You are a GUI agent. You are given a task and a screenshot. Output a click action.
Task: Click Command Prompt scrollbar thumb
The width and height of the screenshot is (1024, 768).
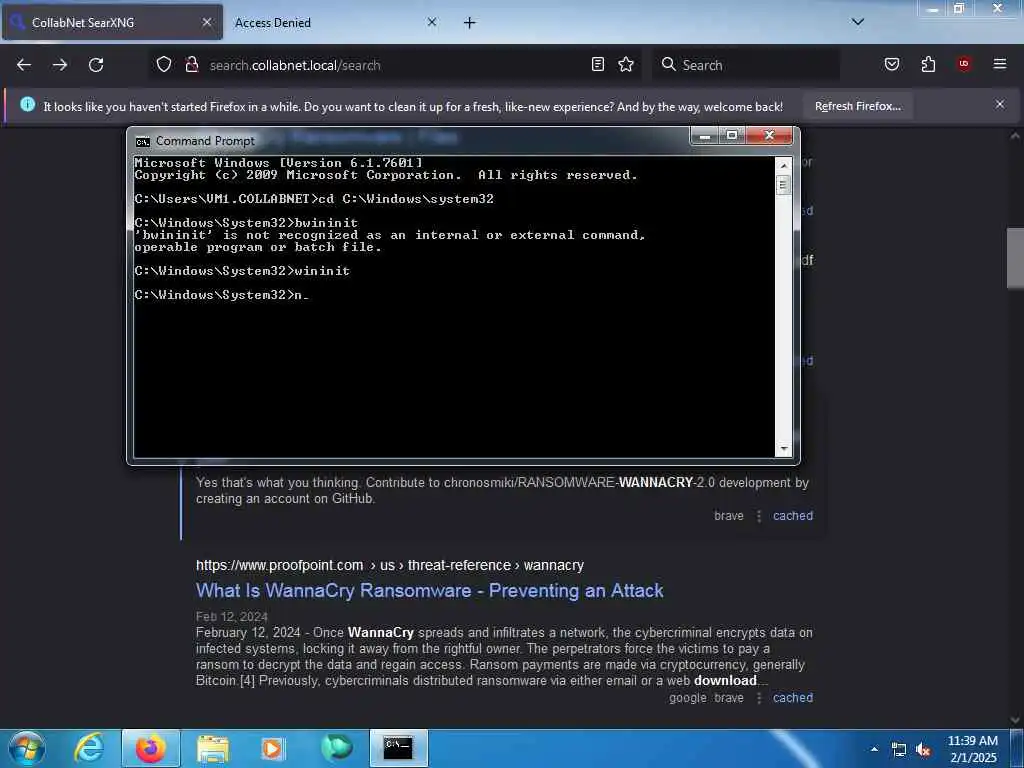[783, 185]
